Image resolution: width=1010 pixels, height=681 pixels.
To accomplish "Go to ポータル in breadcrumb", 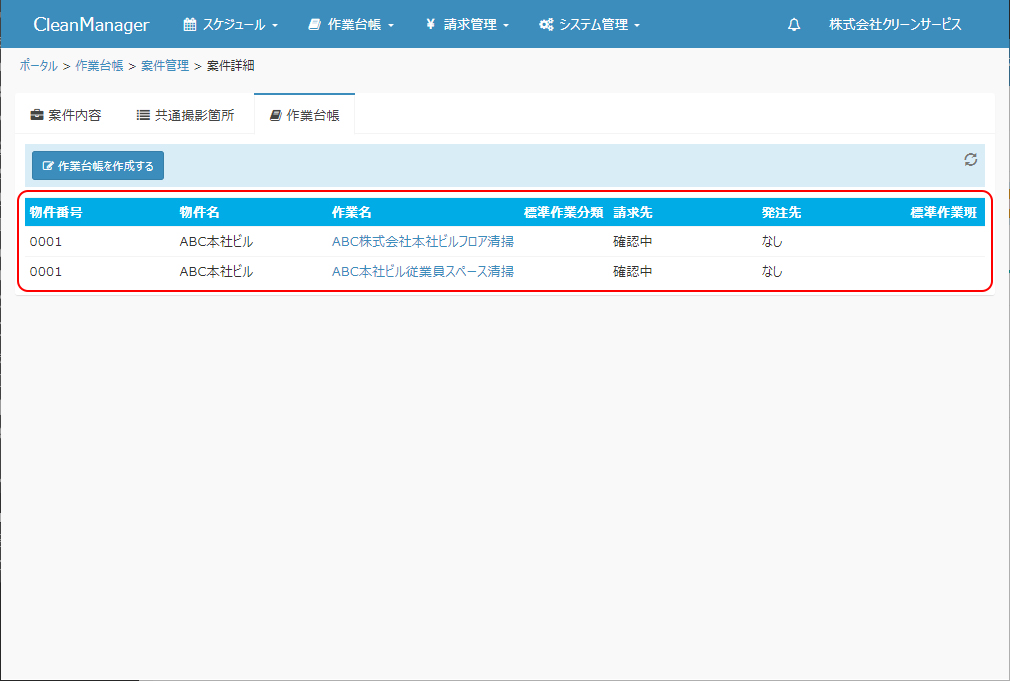I will point(38,65).
